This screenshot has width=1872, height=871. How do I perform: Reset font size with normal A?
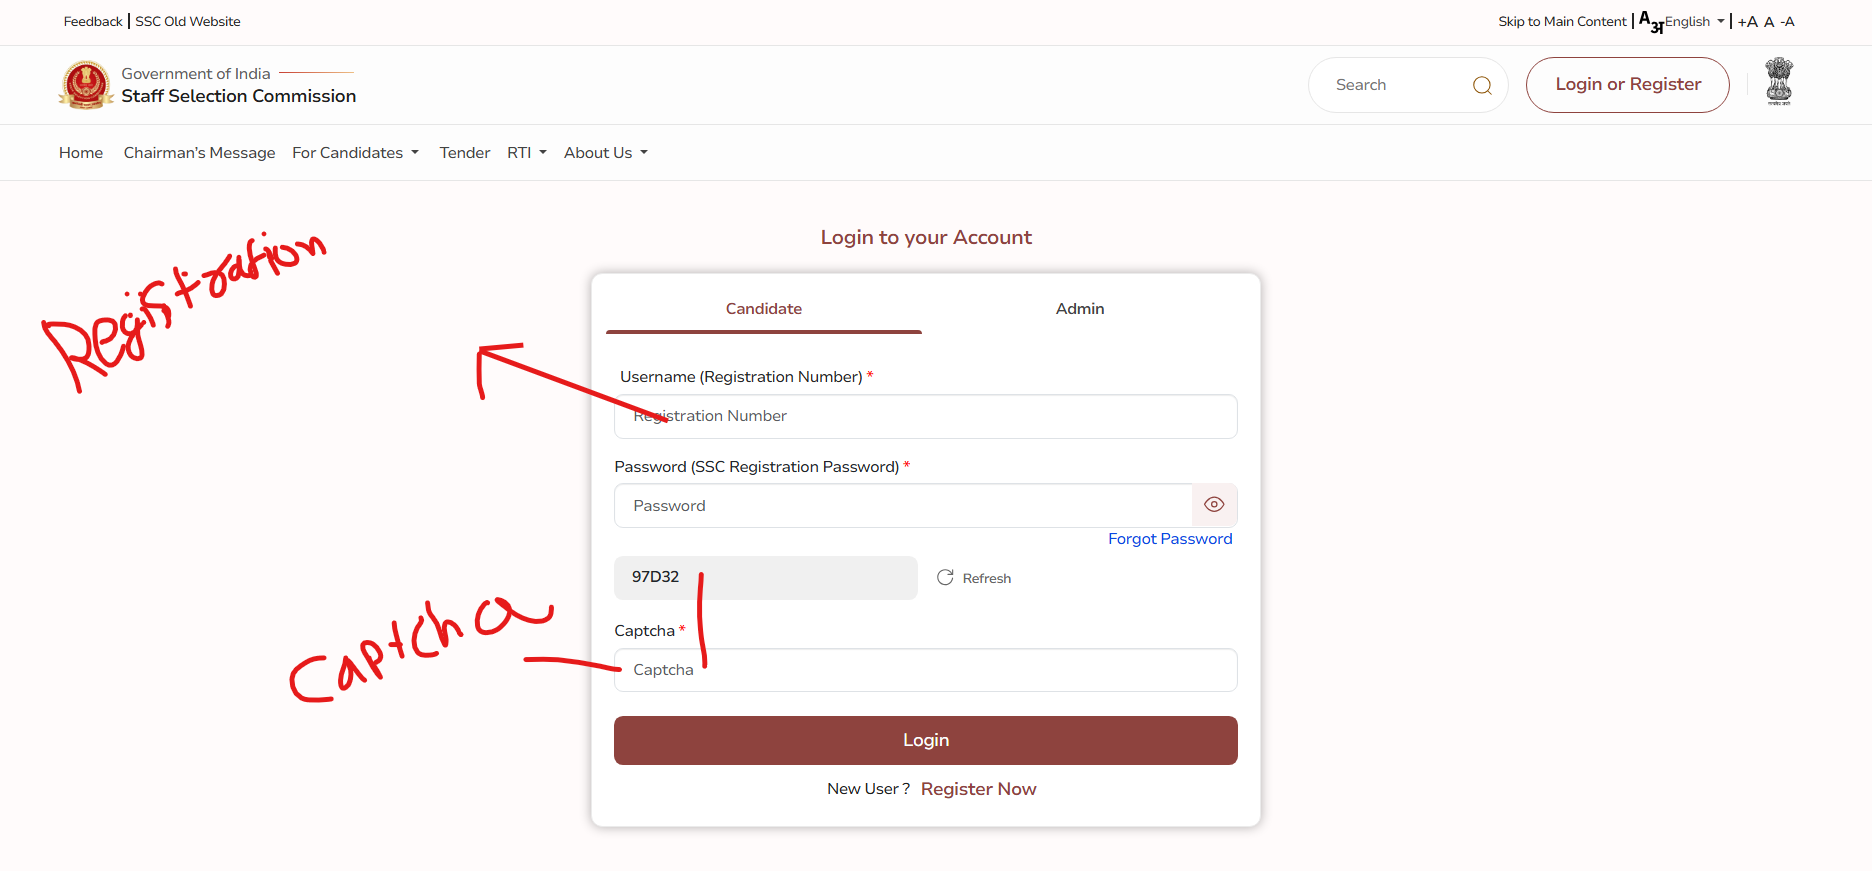coord(1769,22)
